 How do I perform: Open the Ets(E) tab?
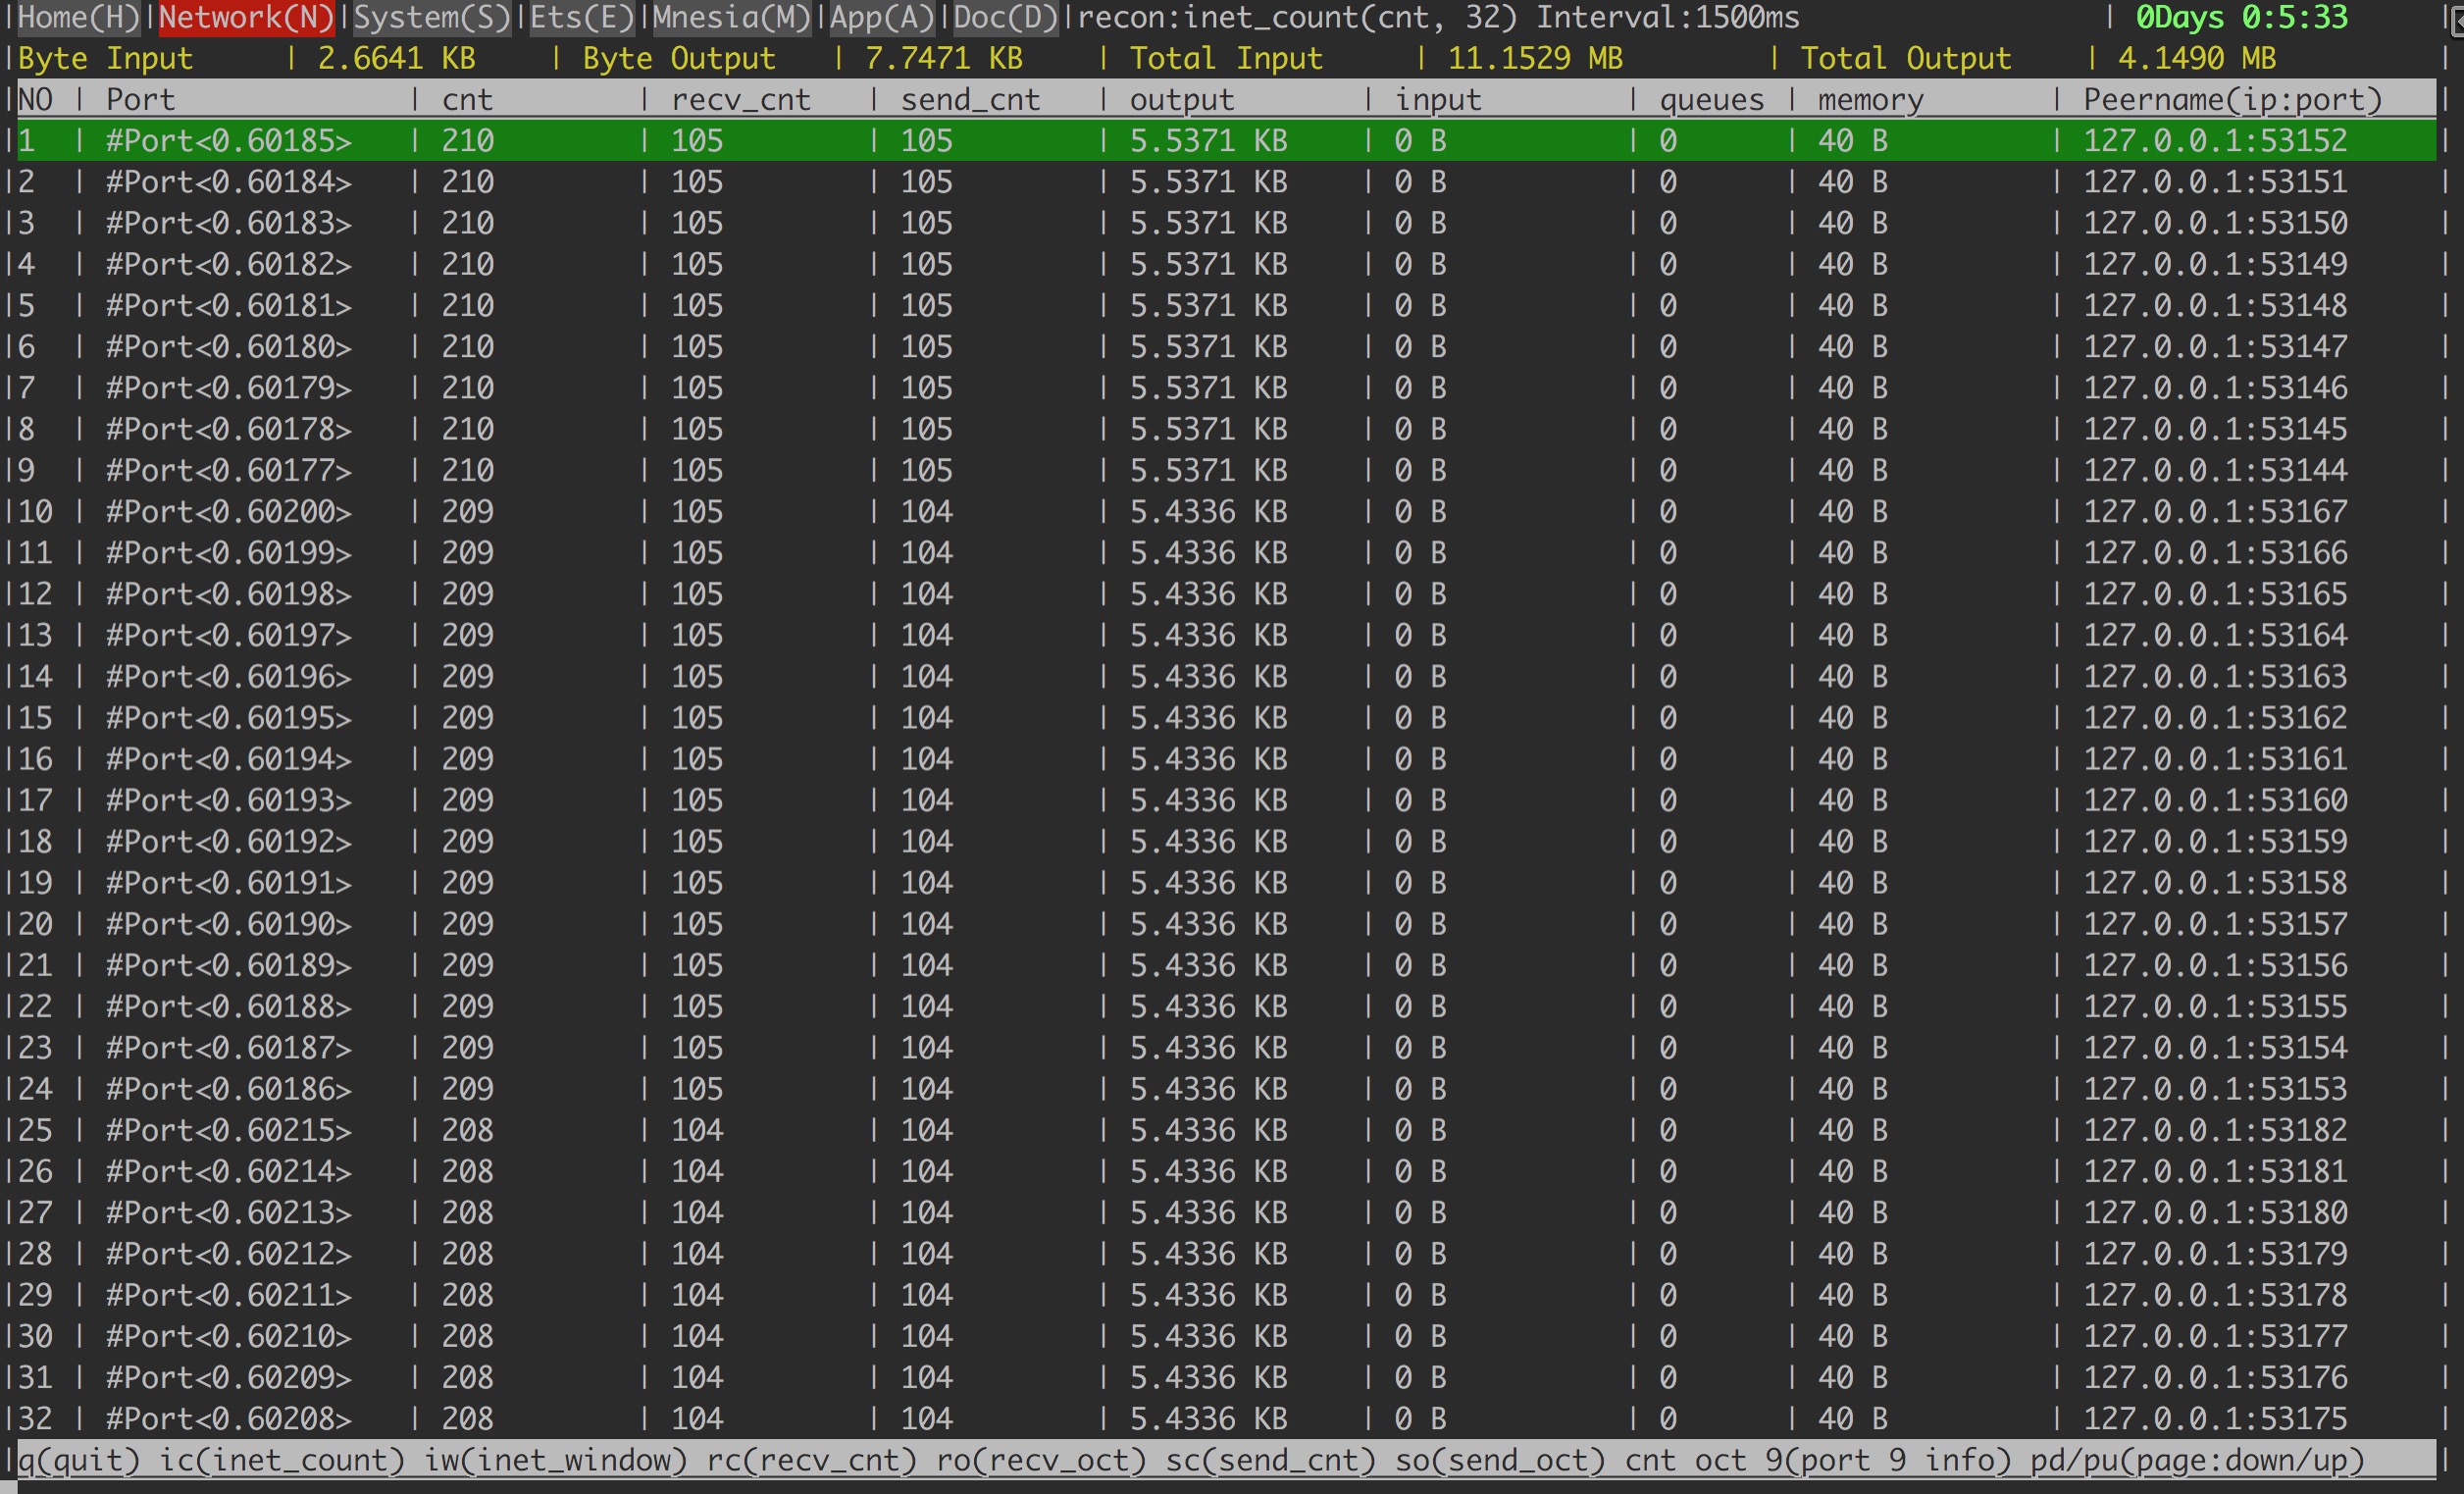coord(581,17)
